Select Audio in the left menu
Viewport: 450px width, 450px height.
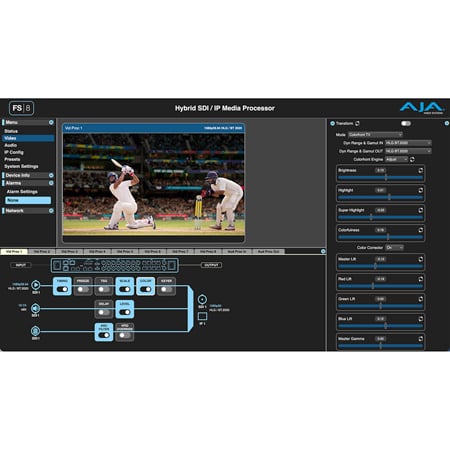click(11, 145)
